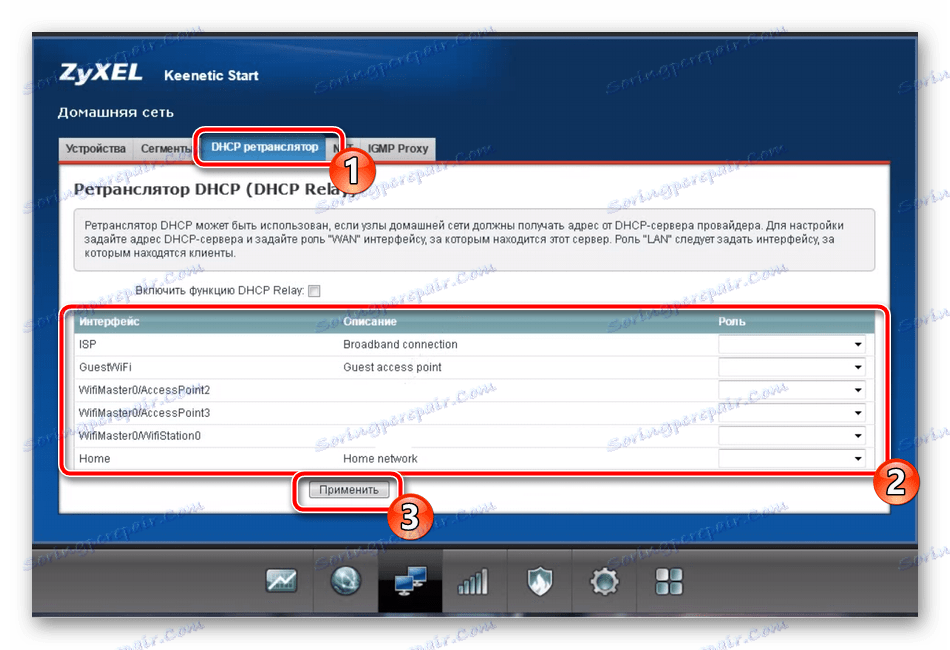Switch to the Сегменты tab

click(x=165, y=148)
